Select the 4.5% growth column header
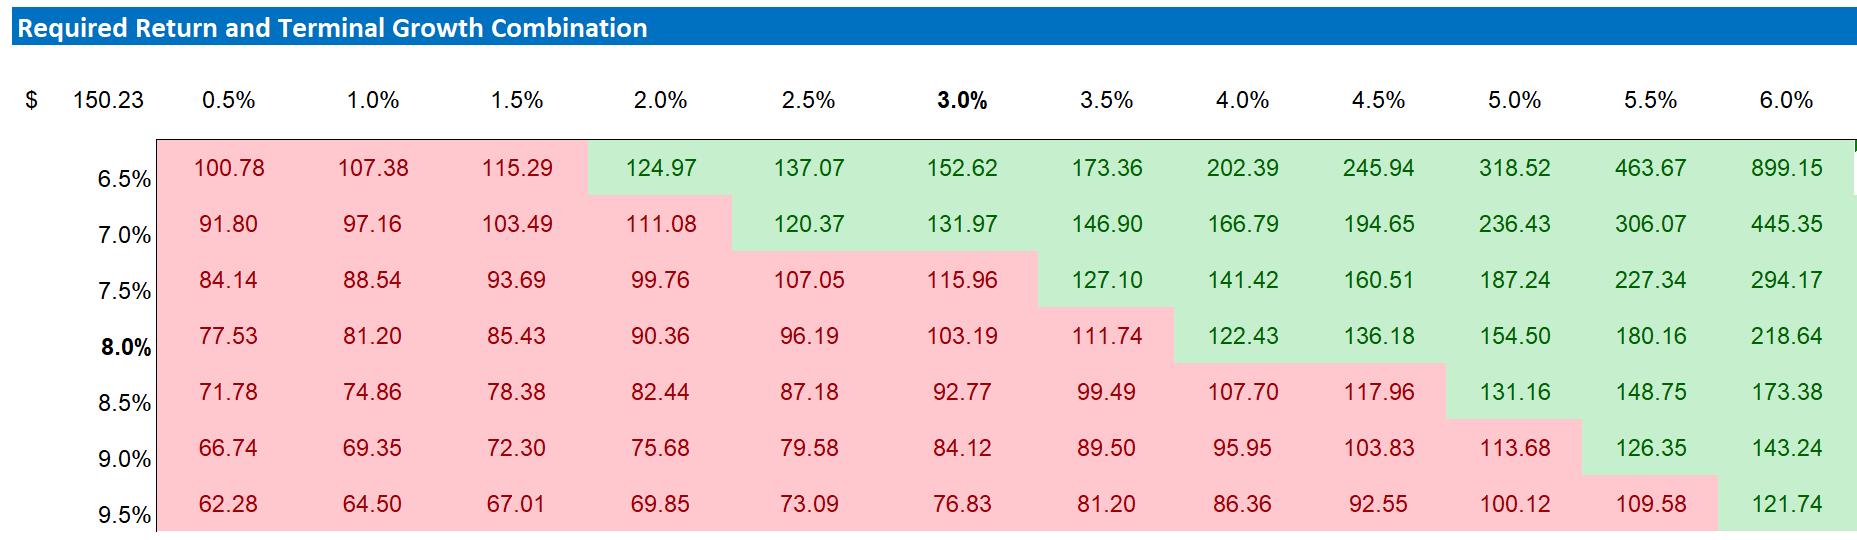Image resolution: width=1857 pixels, height=540 pixels. (1378, 100)
